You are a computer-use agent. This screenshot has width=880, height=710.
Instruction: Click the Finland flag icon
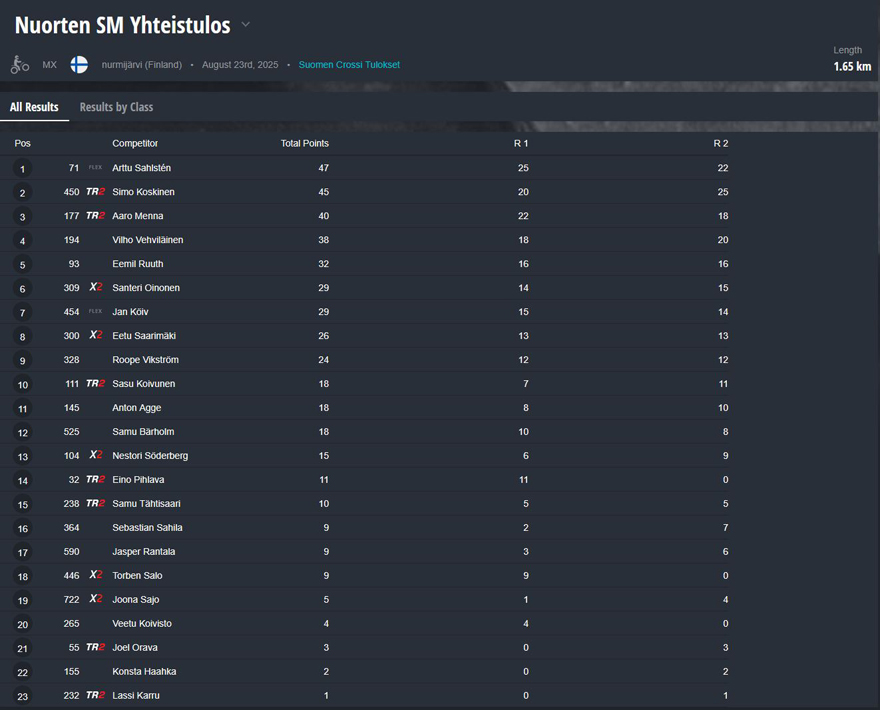point(79,65)
